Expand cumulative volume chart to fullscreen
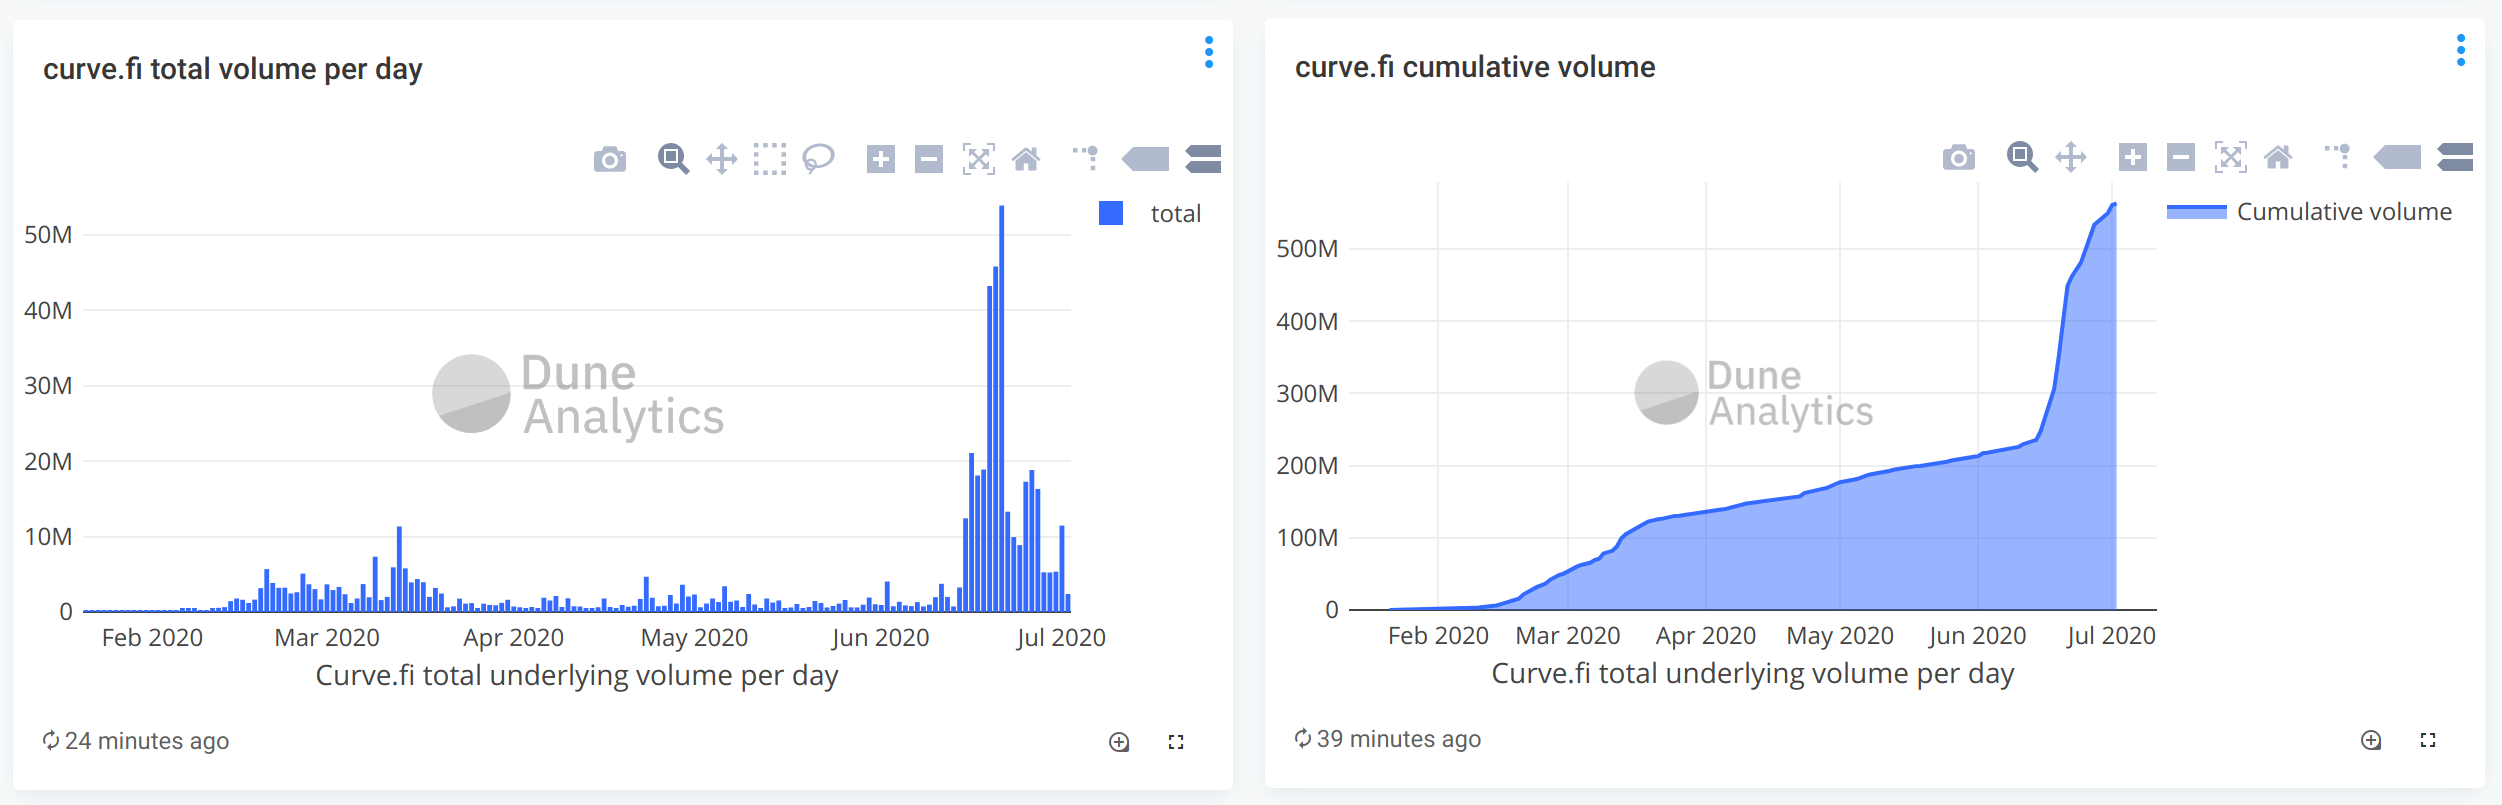Image resolution: width=2502 pixels, height=805 pixels. [x=2428, y=740]
